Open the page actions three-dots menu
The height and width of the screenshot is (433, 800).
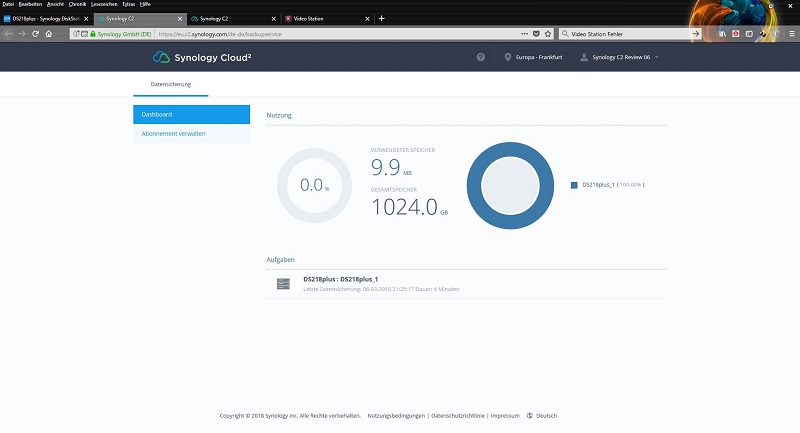(524, 34)
